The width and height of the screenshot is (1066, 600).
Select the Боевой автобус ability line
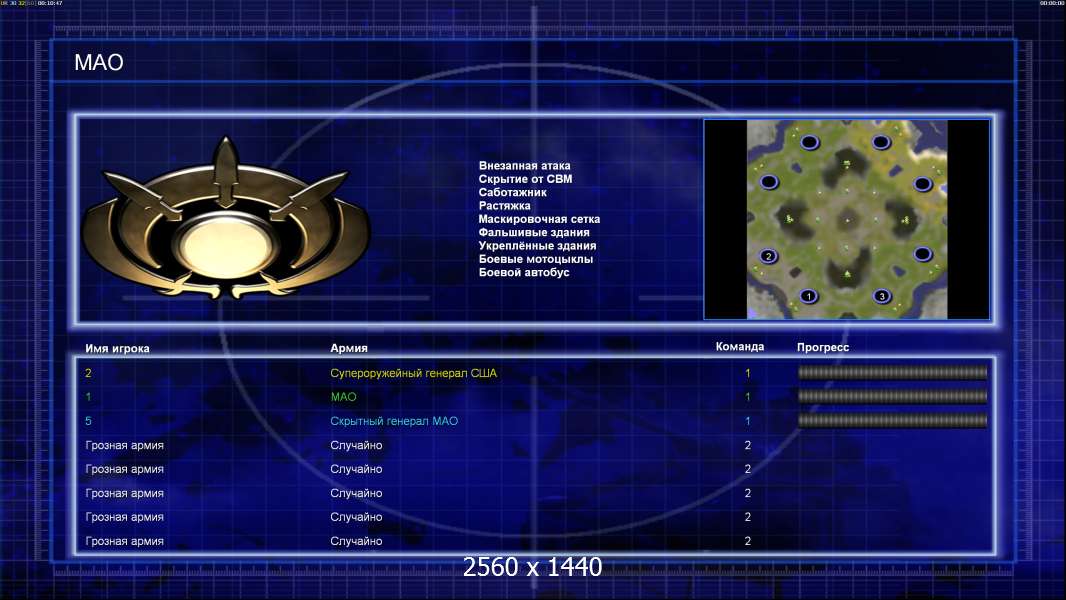pos(523,272)
